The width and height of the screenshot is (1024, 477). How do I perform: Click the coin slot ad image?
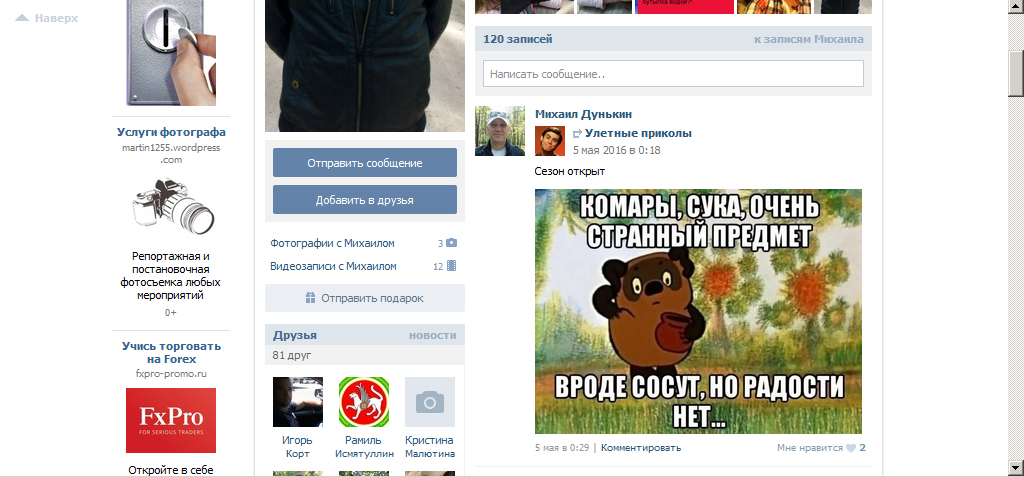(x=171, y=52)
